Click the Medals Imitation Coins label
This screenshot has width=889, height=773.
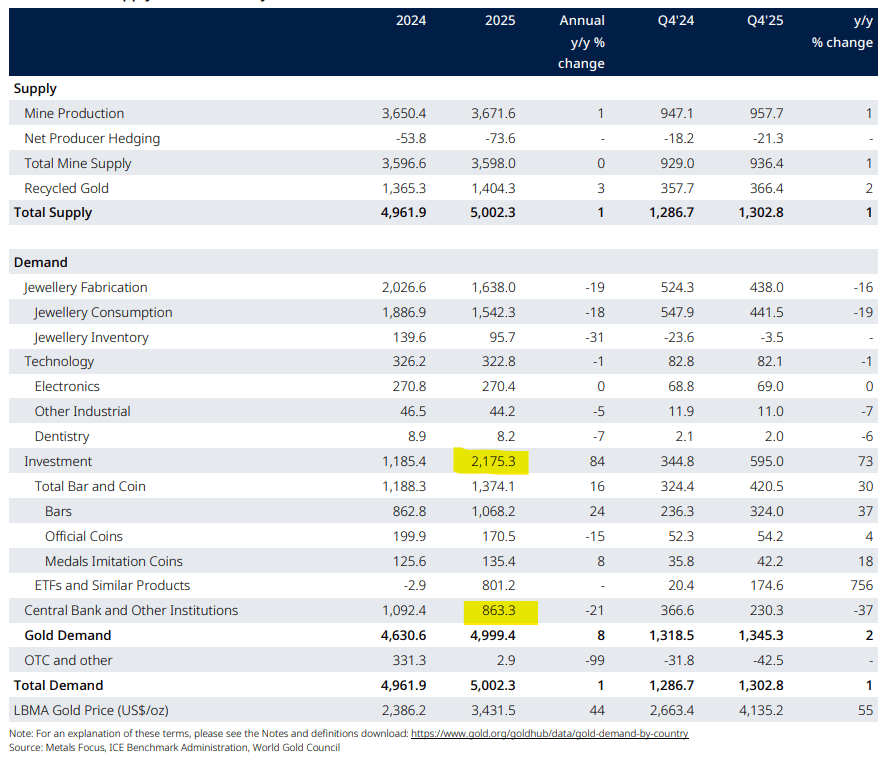tap(114, 561)
